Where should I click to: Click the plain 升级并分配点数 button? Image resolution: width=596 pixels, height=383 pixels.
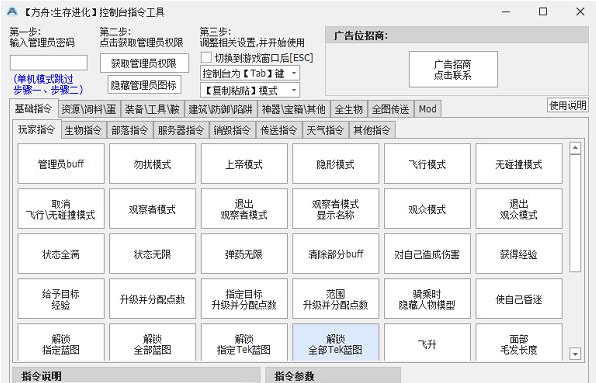point(152,299)
